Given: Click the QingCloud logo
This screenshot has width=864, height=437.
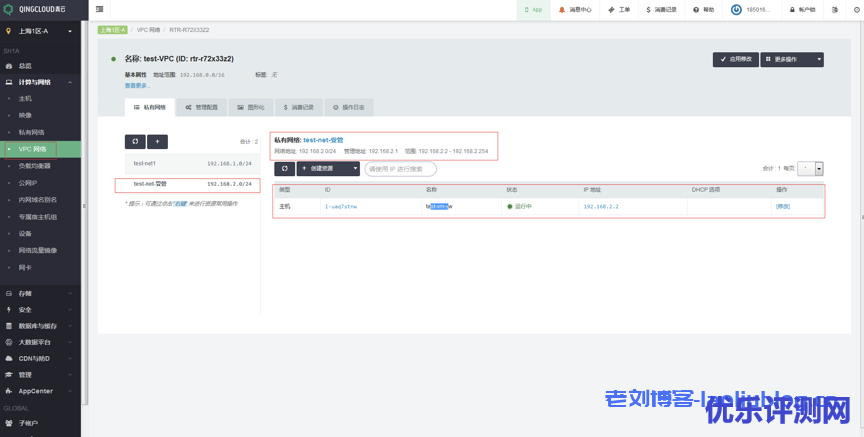Looking at the screenshot, I should click(40, 9).
